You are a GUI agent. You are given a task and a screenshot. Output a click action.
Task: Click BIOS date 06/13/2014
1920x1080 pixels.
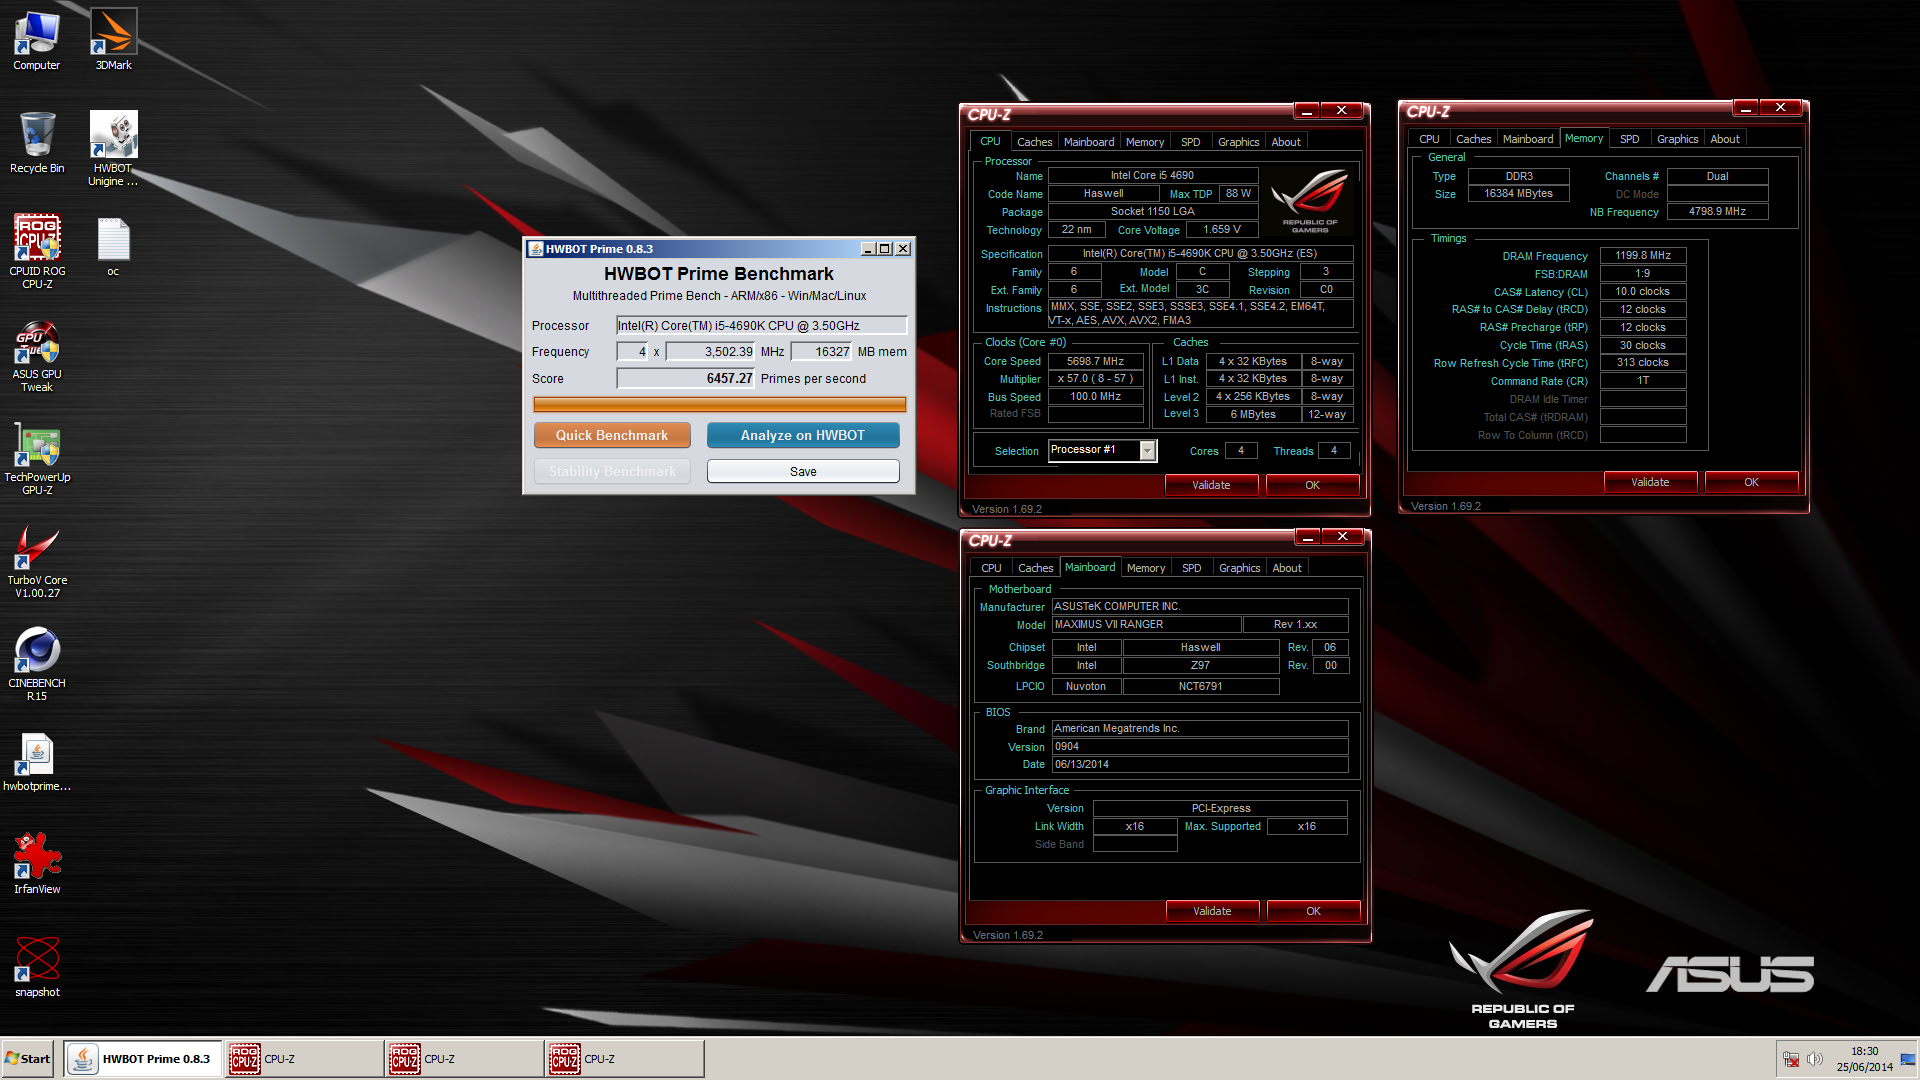[x=1200, y=765]
